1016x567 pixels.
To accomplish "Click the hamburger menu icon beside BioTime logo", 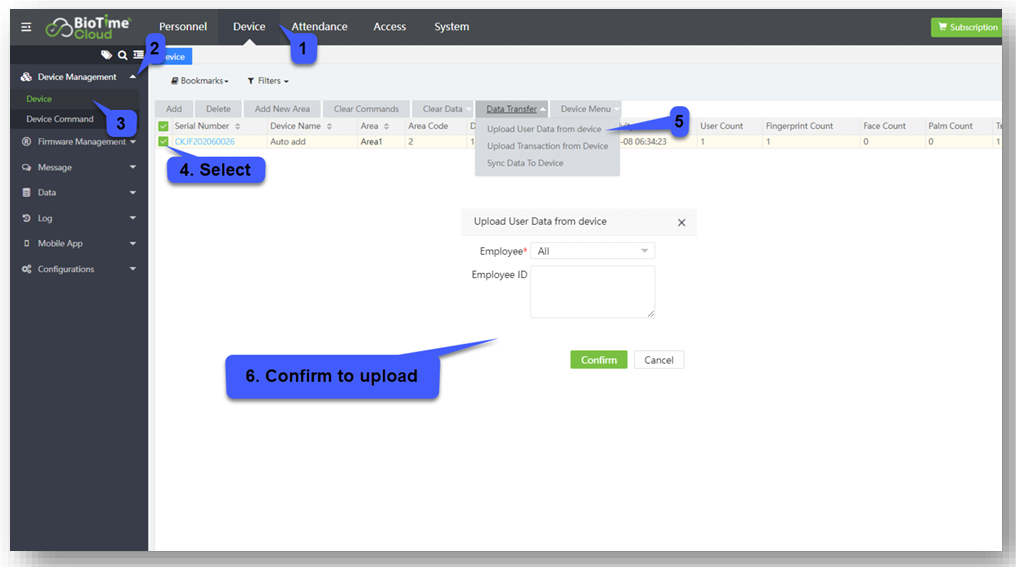I will pos(26,27).
